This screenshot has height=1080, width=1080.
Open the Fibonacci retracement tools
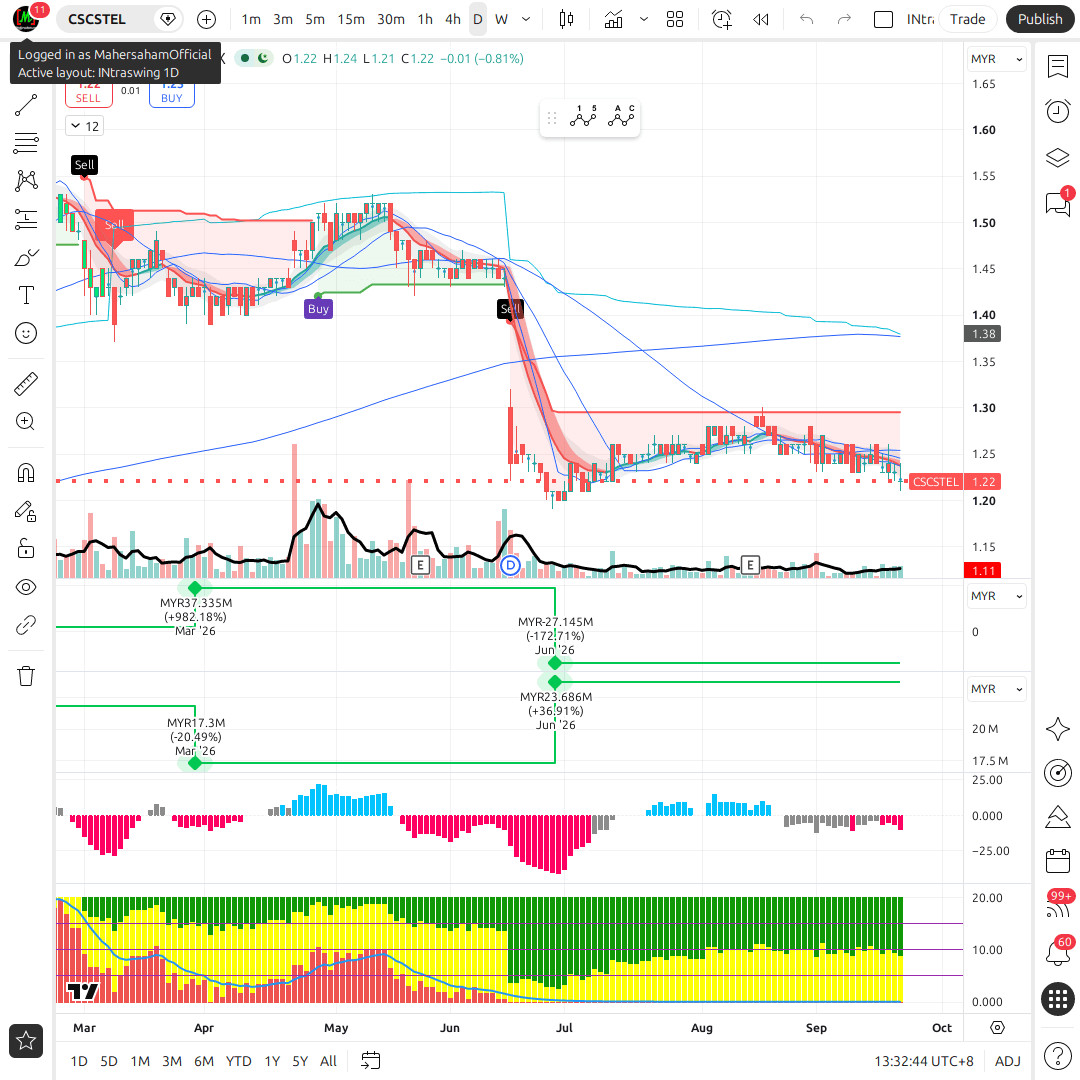(26, 143)
